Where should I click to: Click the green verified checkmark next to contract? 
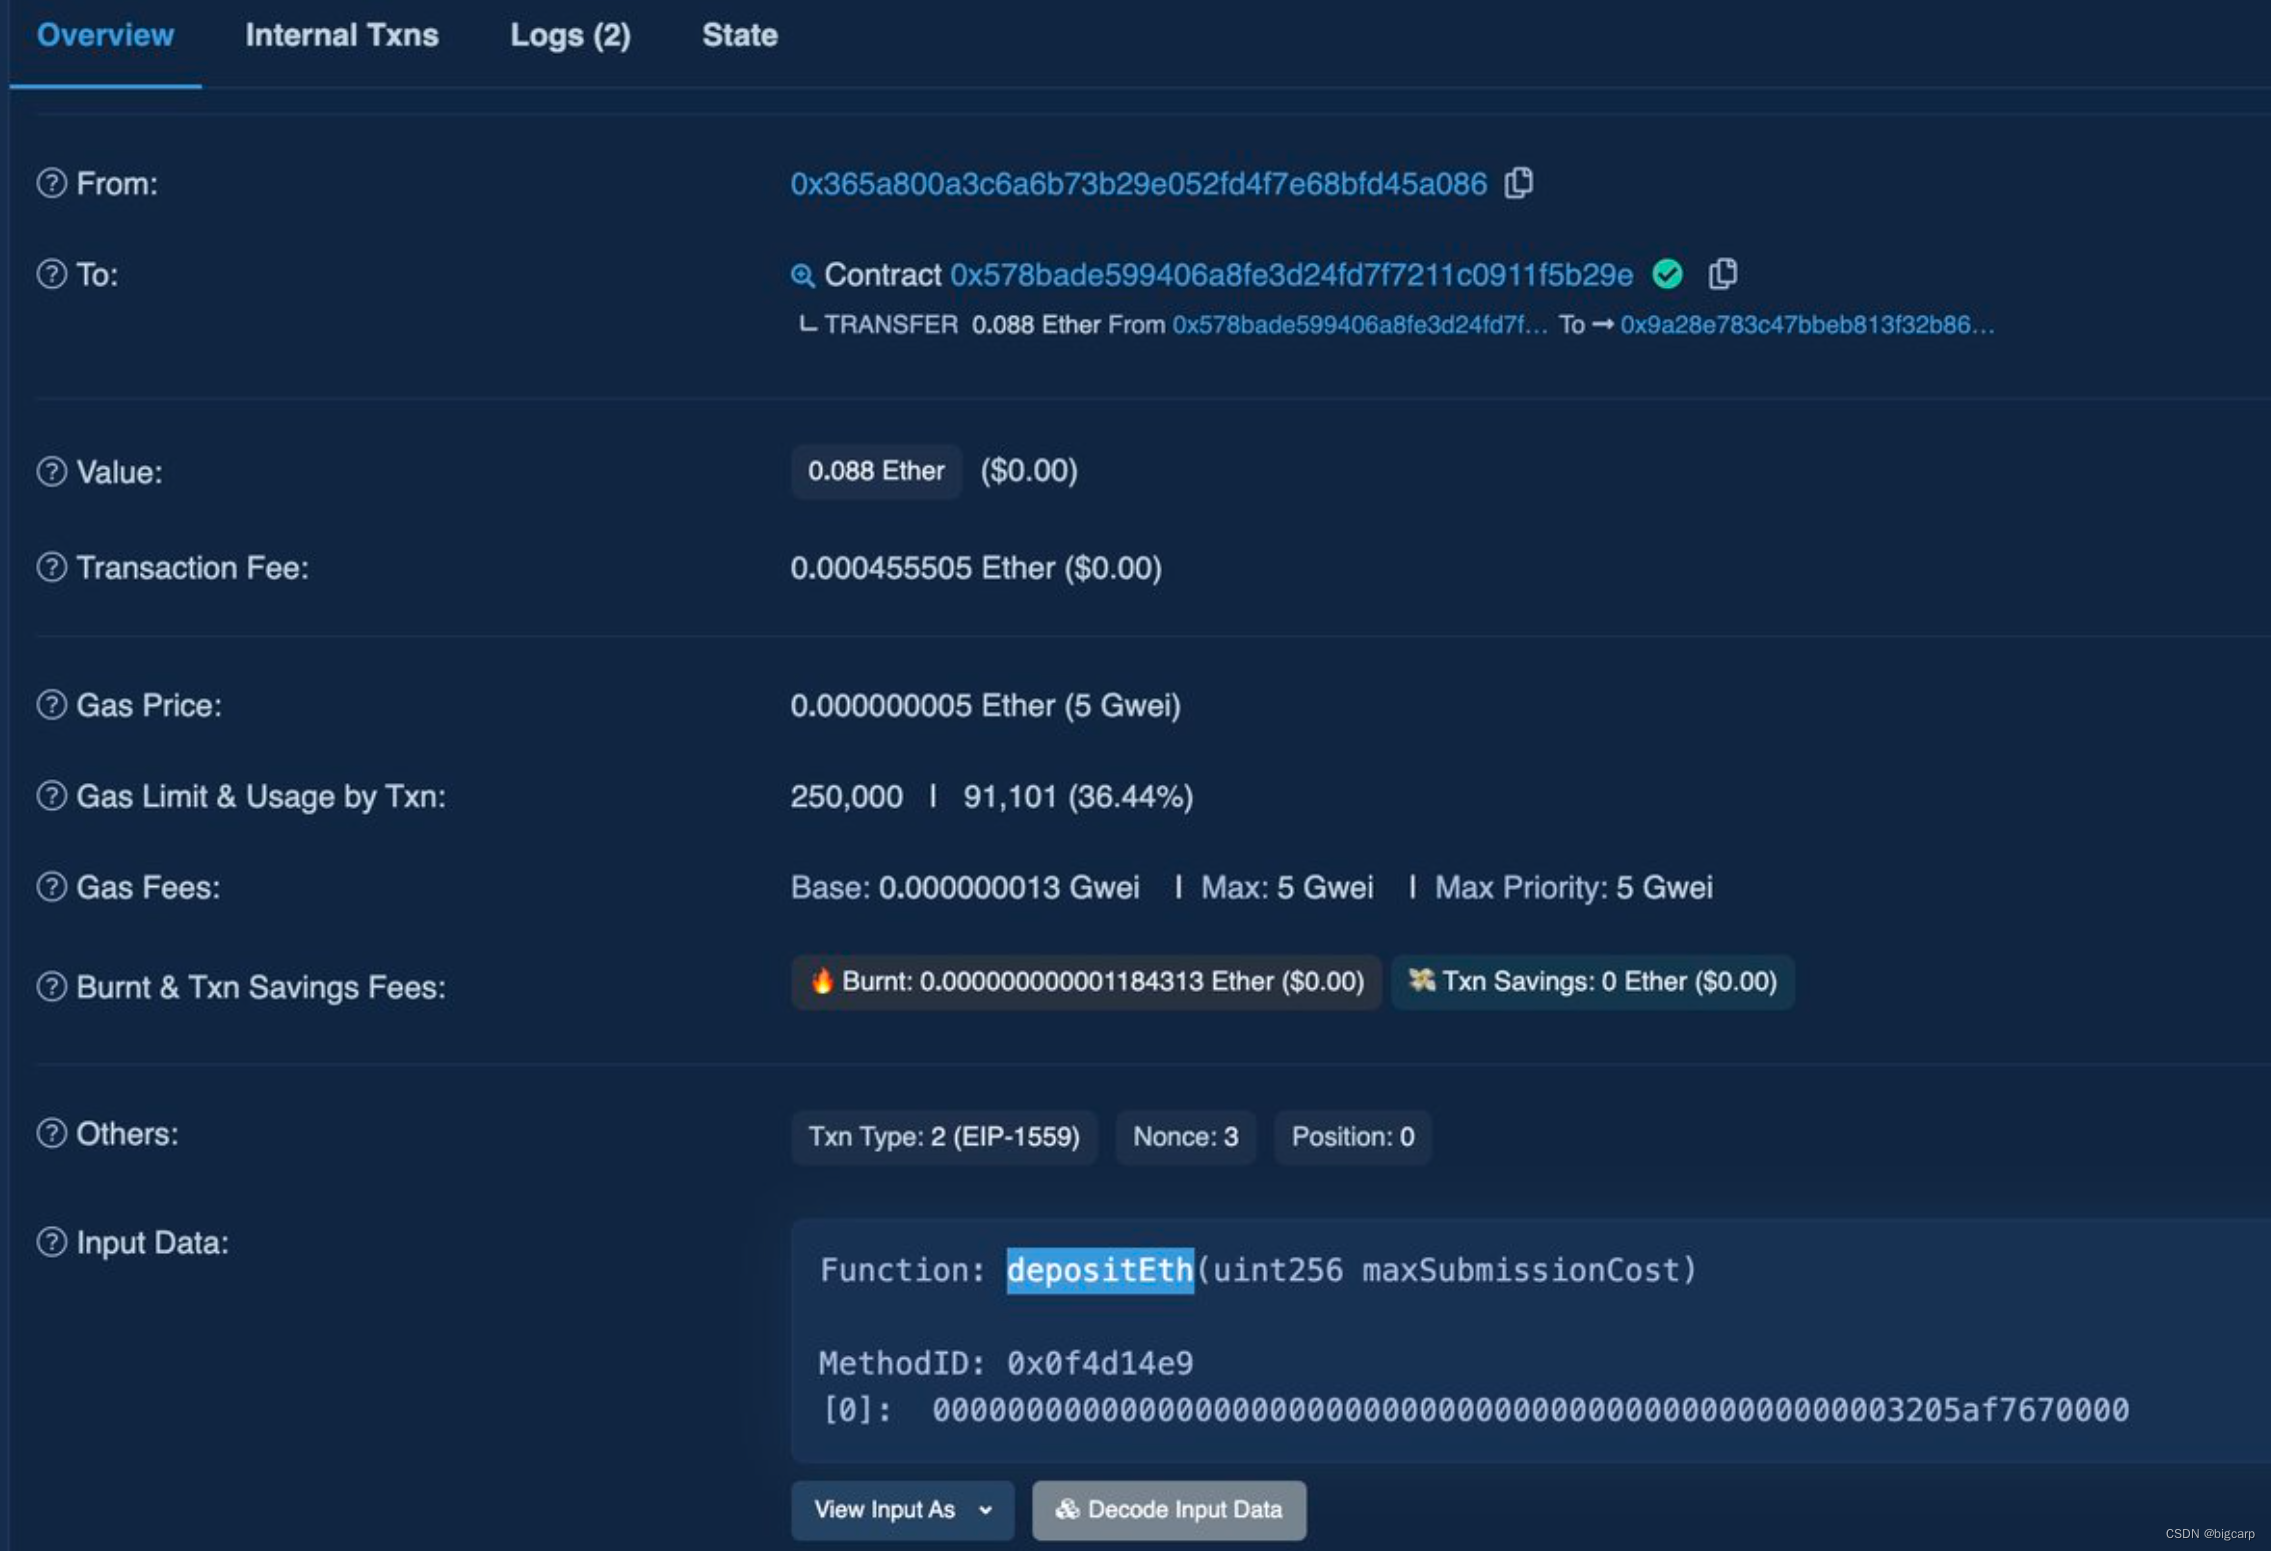point(1668,274)
